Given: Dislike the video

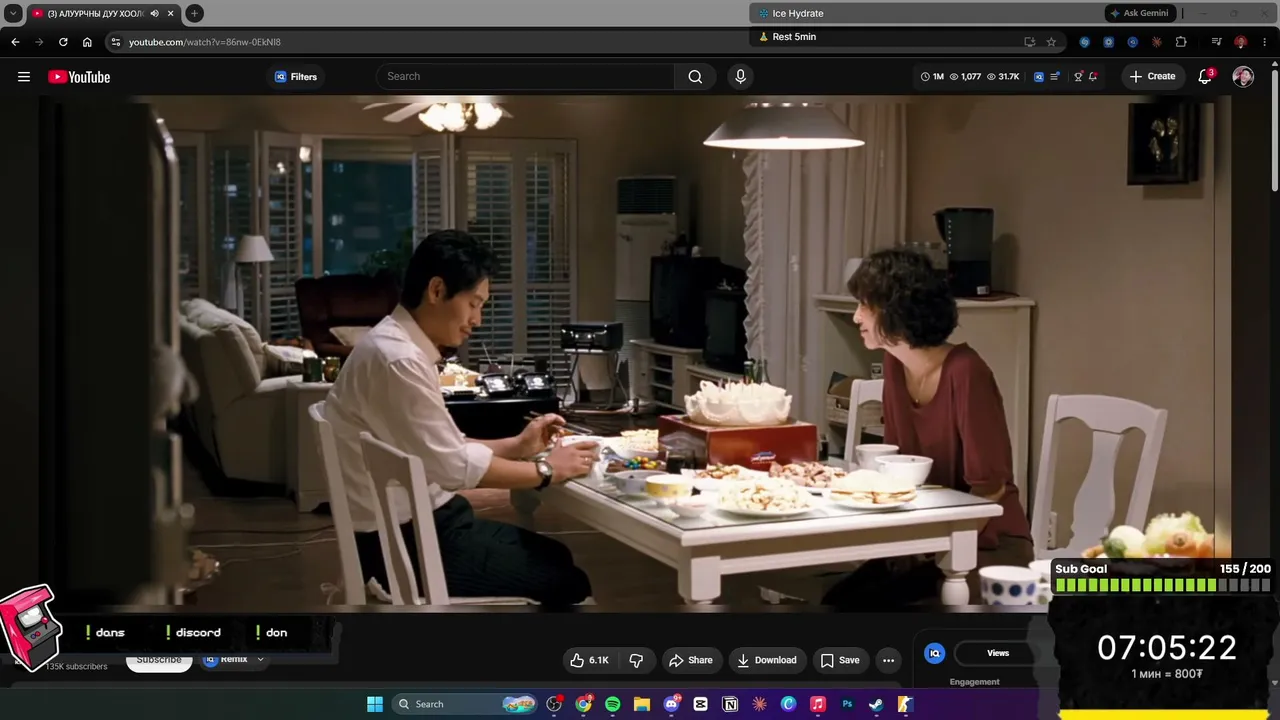Looking at the screenshot, I should point(636,660).
